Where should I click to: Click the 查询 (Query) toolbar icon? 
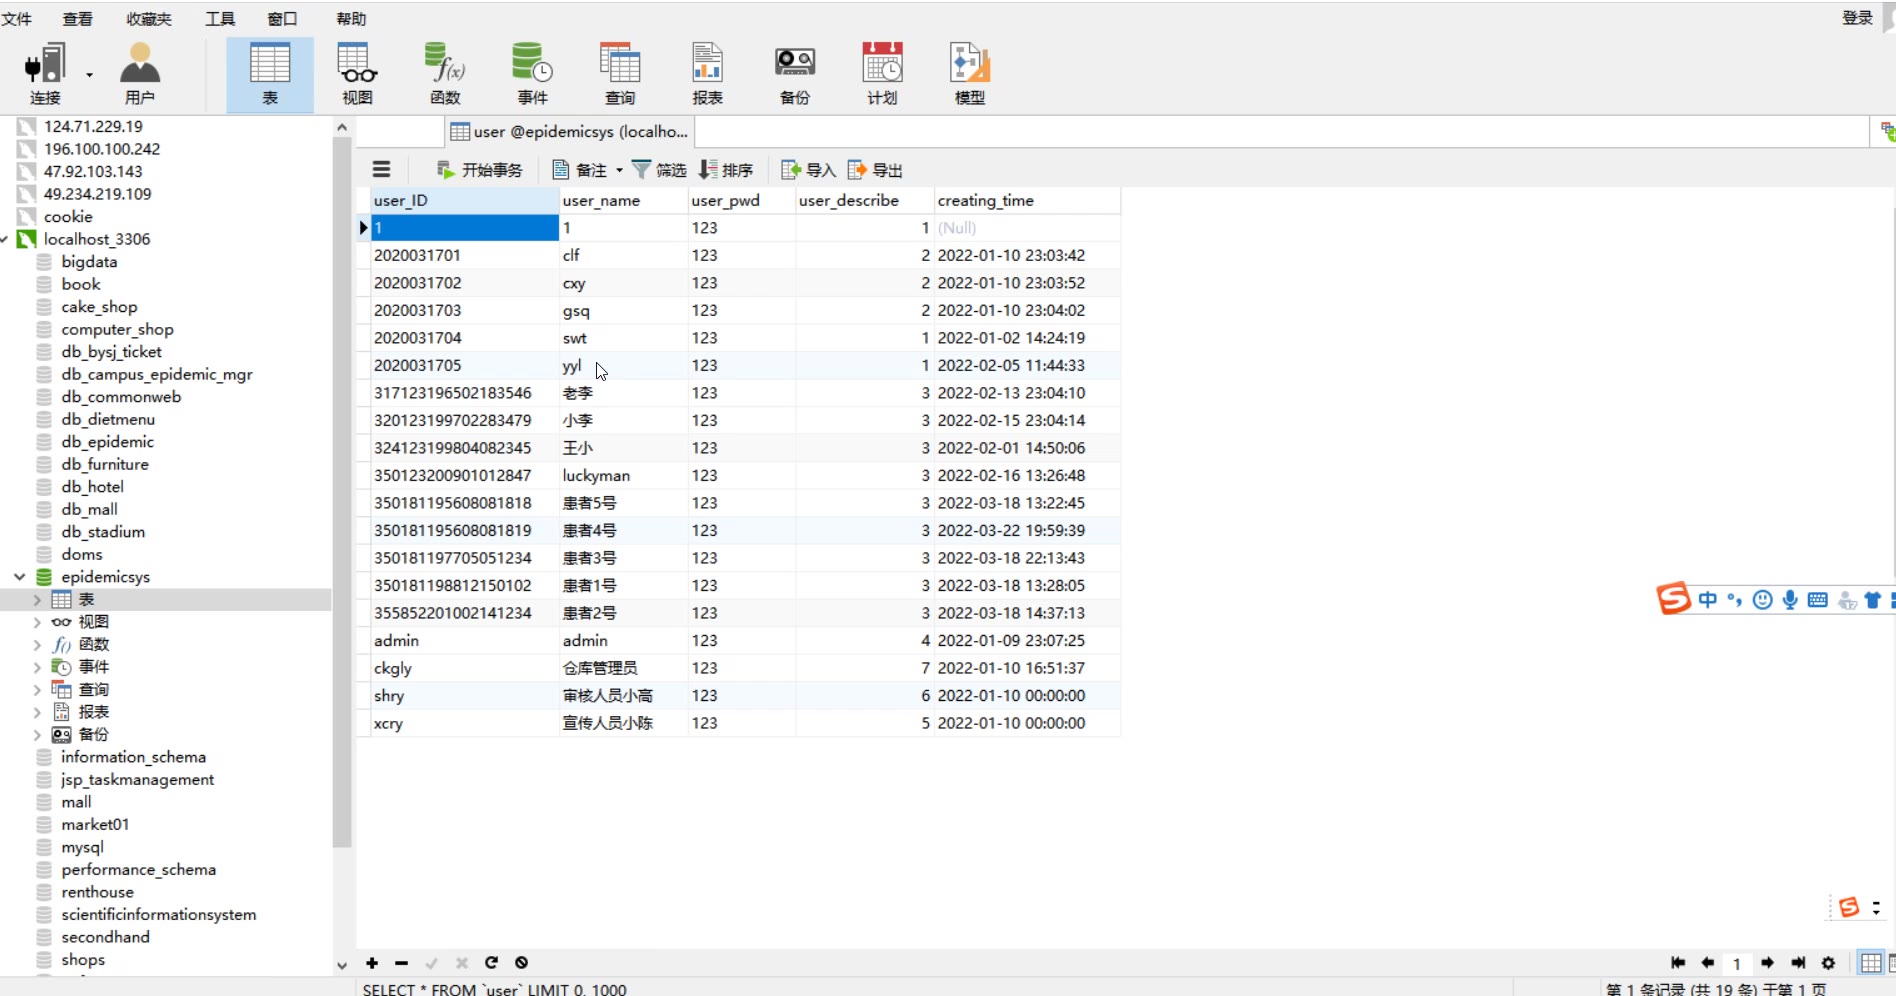click(620, 74)
